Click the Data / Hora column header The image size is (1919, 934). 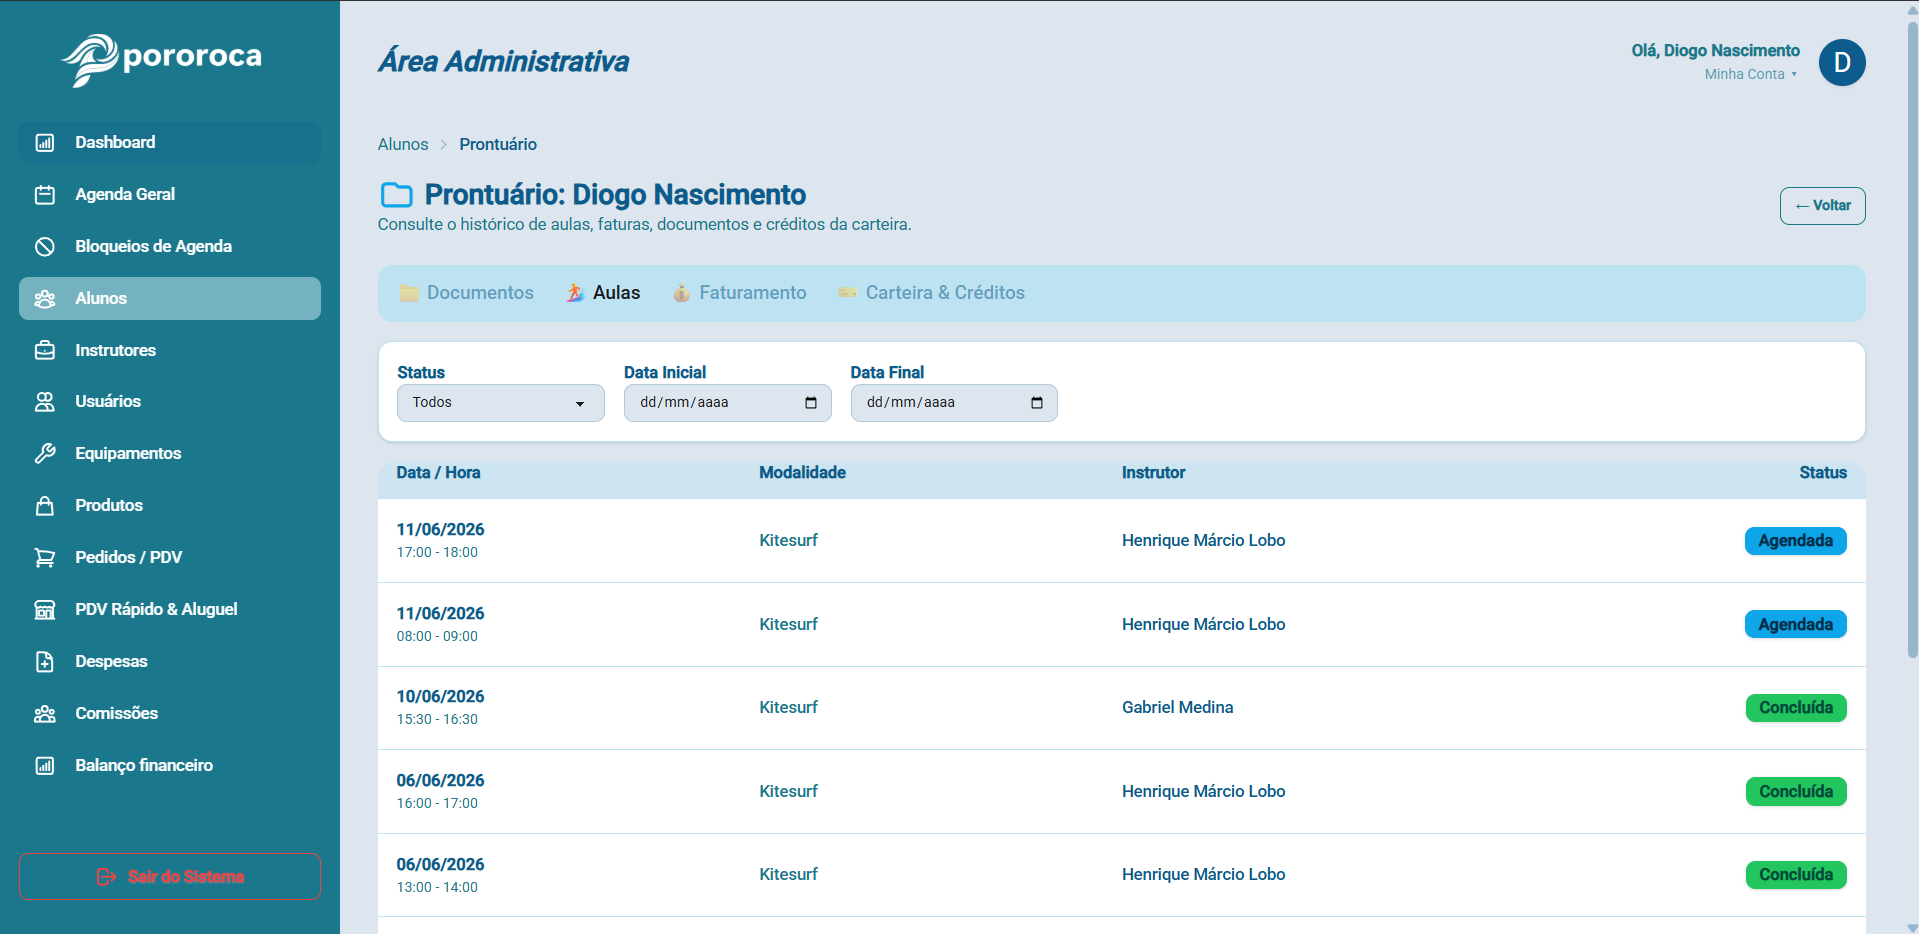438,473
